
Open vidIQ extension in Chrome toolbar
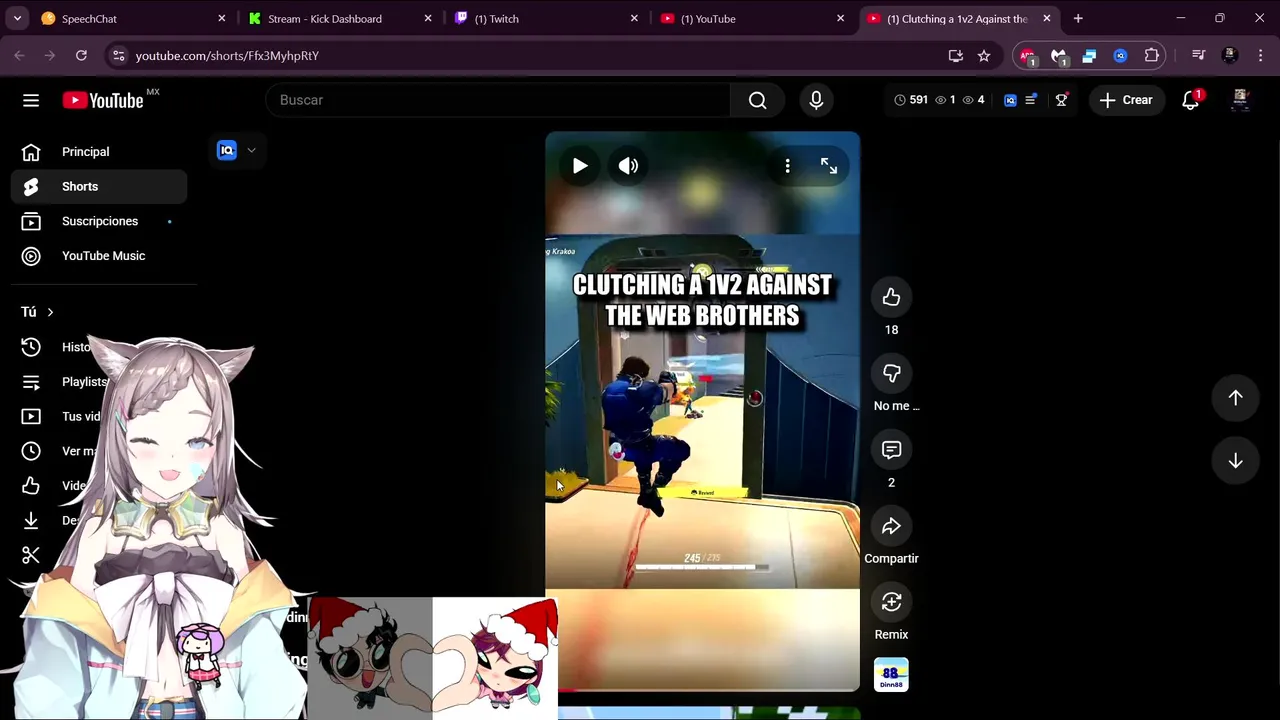tap(1120, 56)
